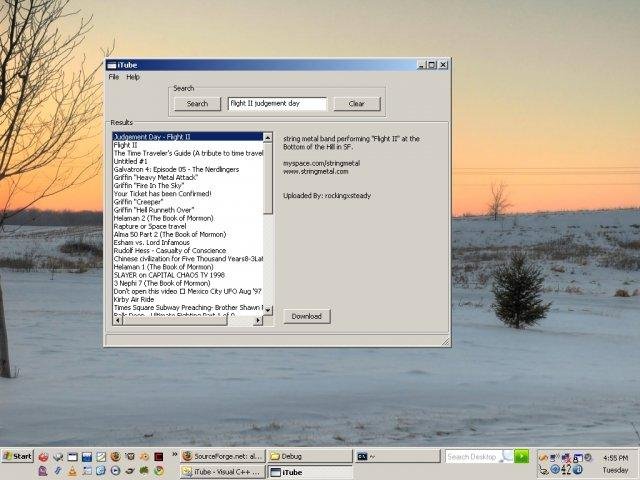
Task: Launch the purple Pidgin messenger icon
Action: coord(43,471)
